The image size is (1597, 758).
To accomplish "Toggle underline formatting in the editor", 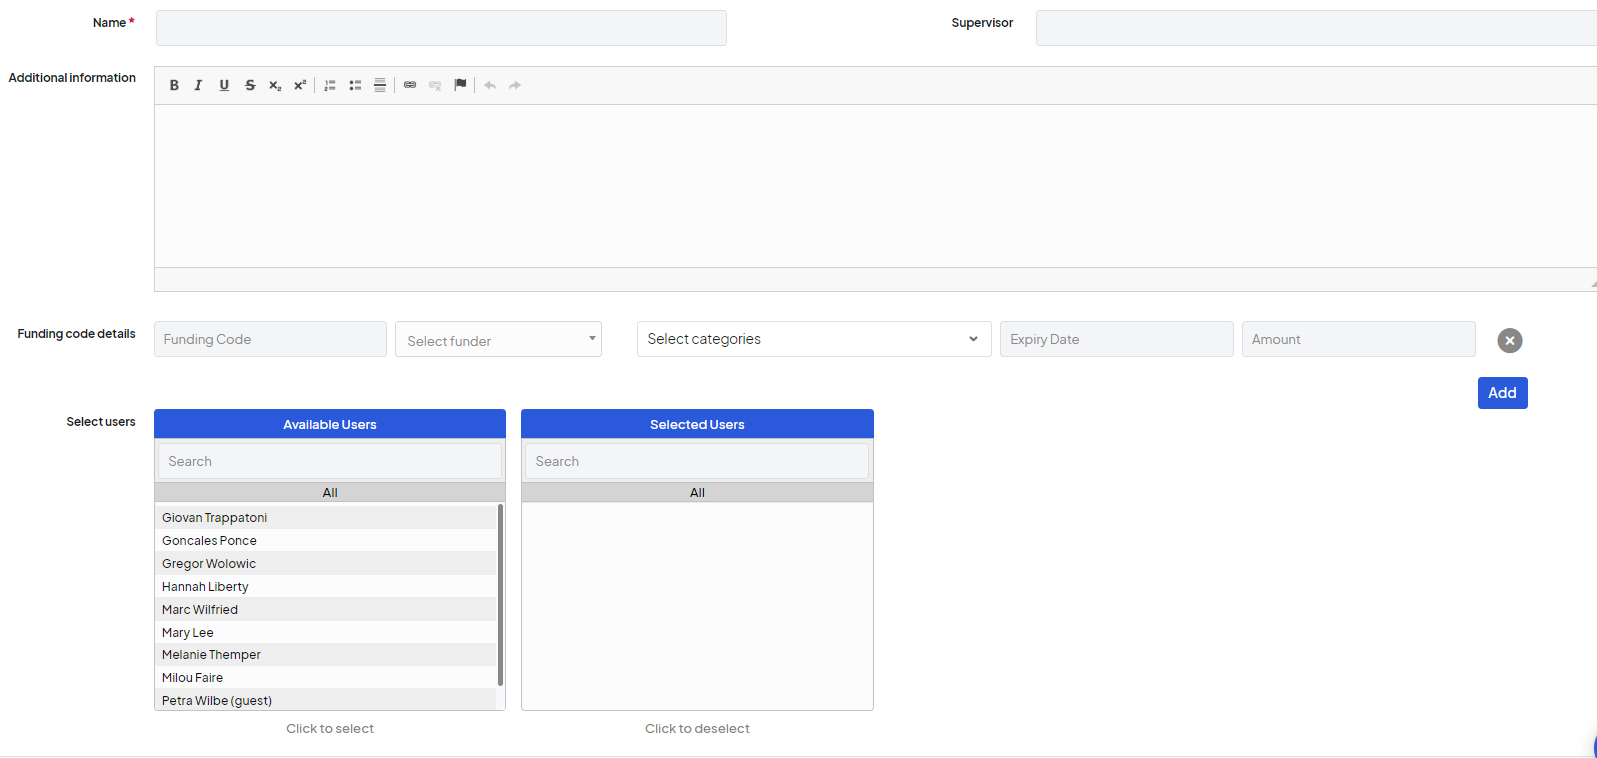I will pyautogui.click(x=224, y=86).
